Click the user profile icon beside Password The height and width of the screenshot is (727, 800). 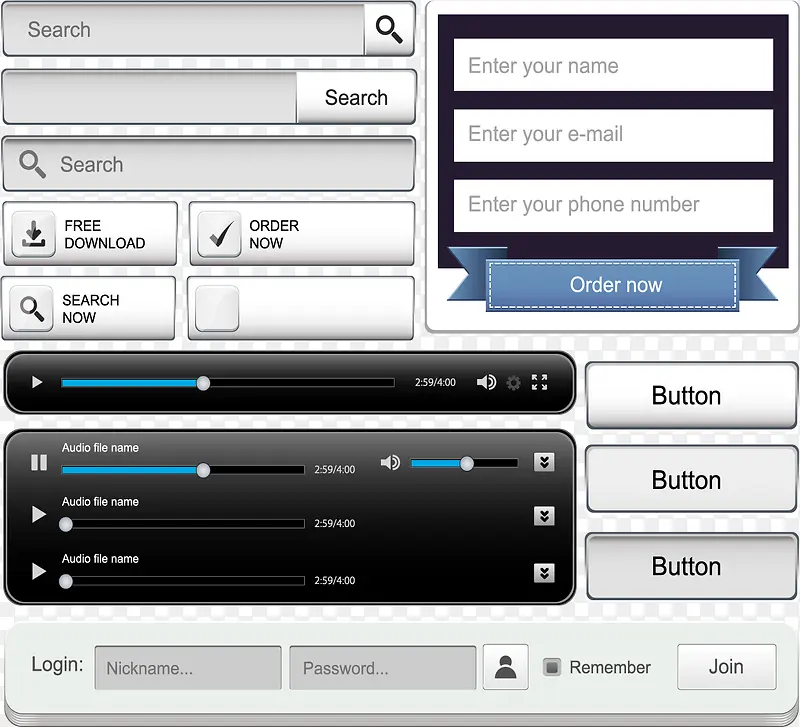pos(506,667)
